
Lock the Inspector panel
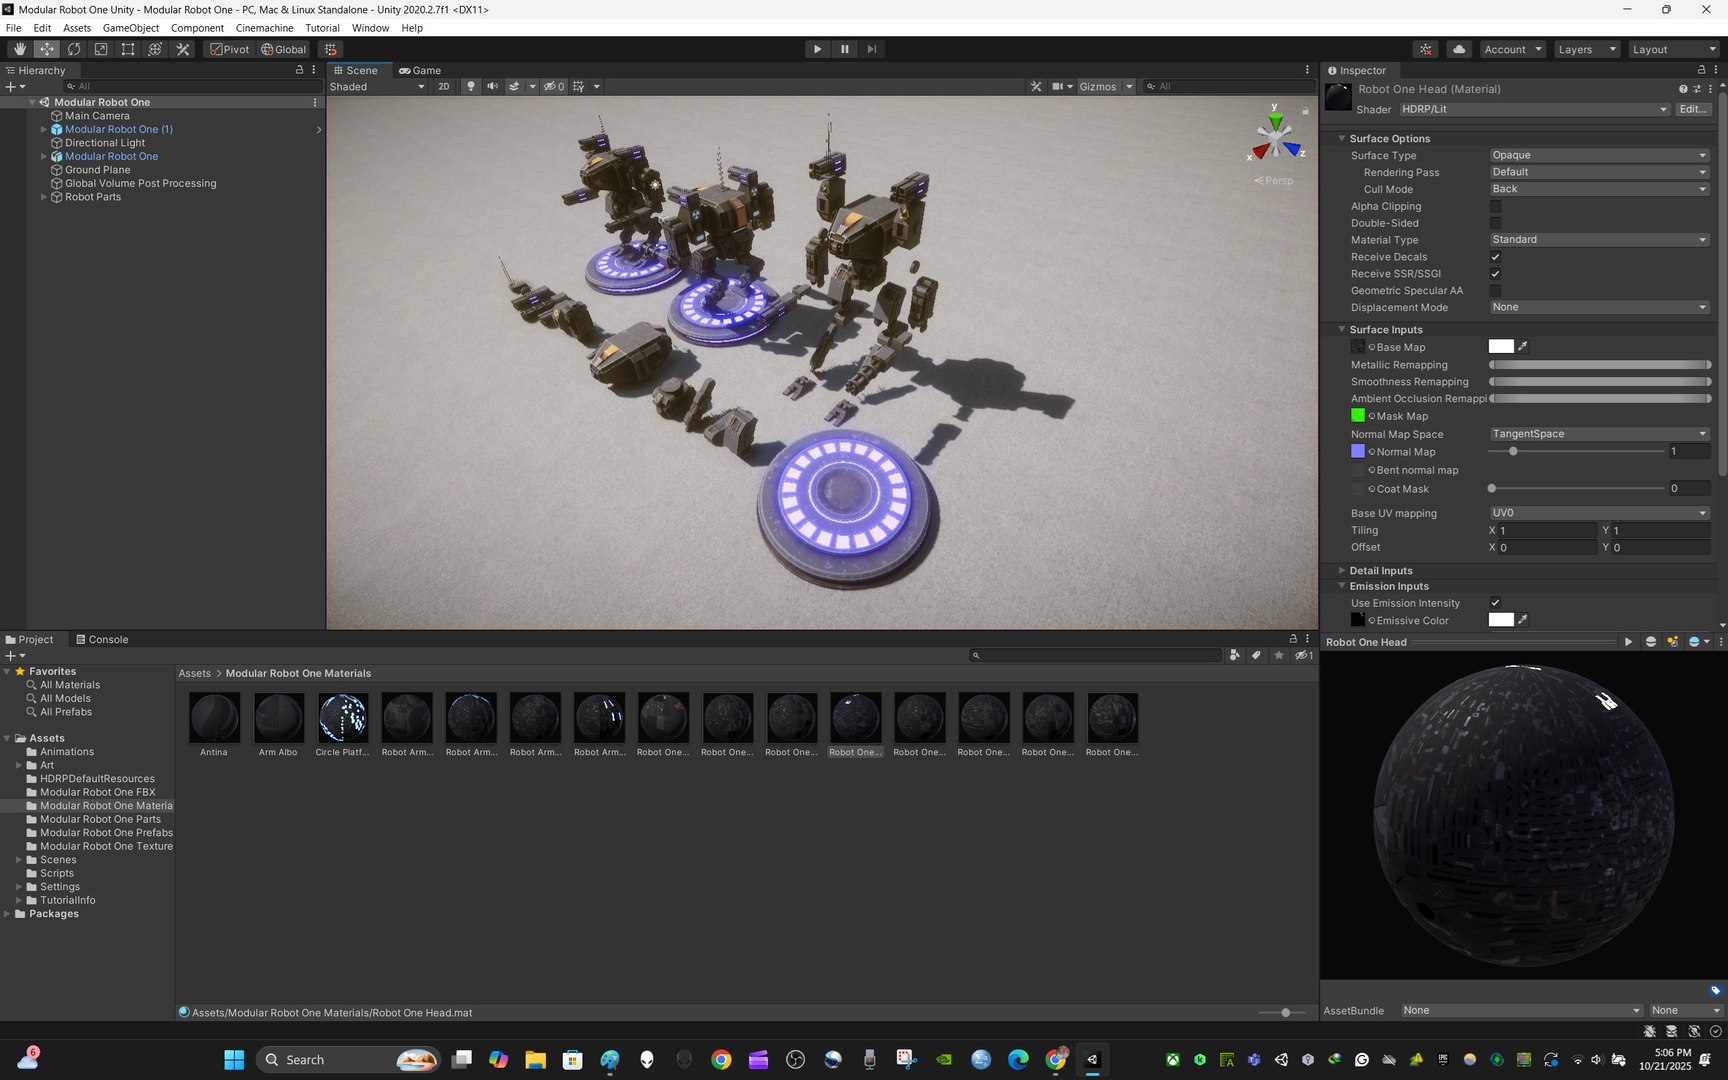(x=1702, y=70)
